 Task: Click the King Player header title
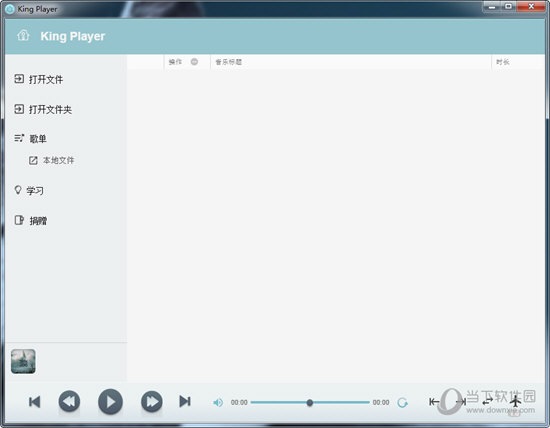73,36
